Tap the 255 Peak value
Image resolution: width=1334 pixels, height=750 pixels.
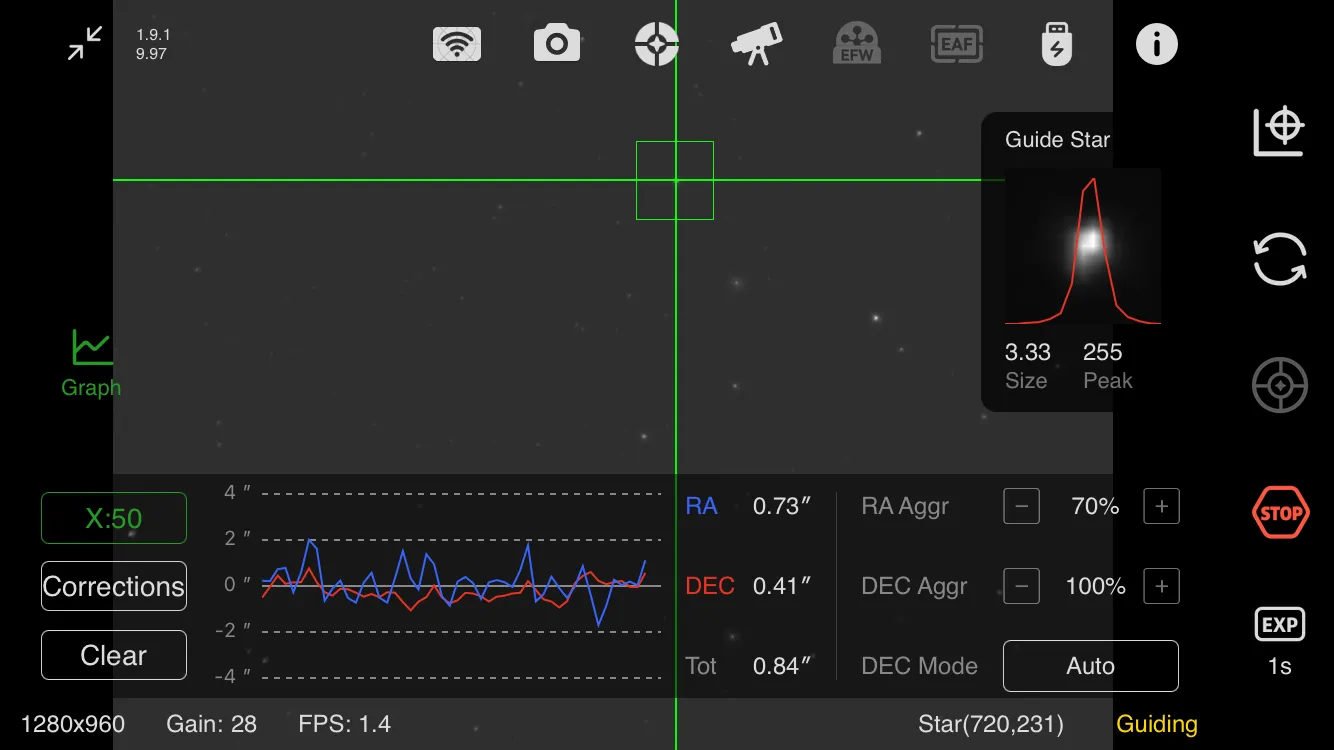[1103, 352]
